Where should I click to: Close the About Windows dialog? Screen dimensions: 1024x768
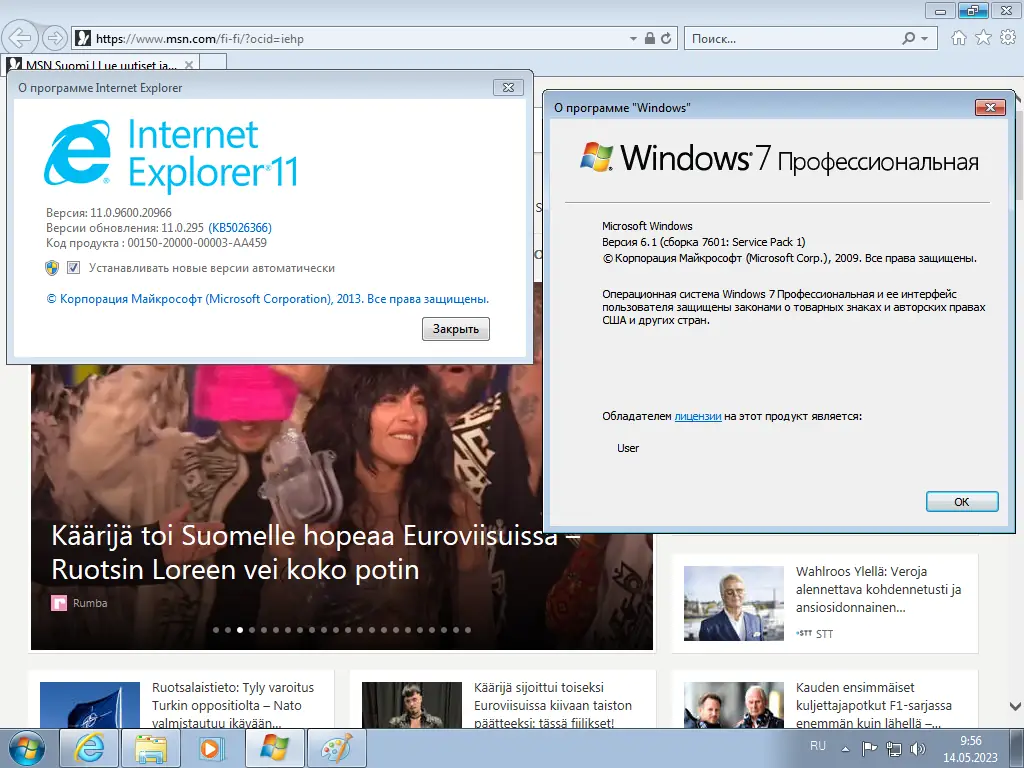[x=990, y=107]
